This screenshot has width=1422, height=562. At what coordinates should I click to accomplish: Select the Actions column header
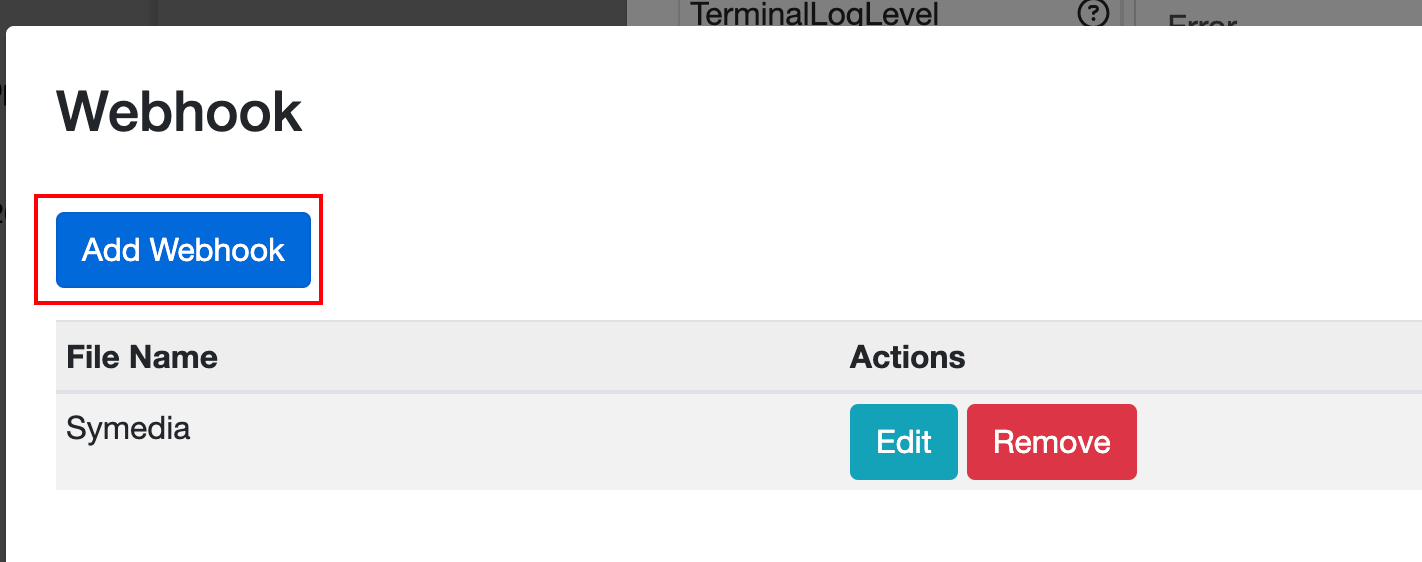tap(907, 357)
